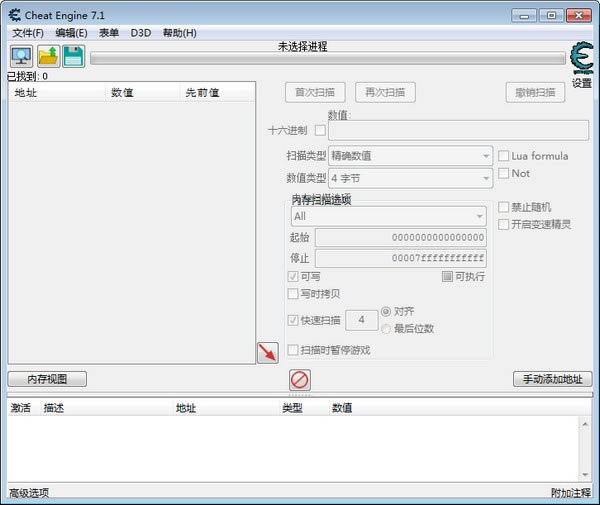This screenshot has width=600, height=505.
Task: Open 高级选项 advanced options
Action: [x=29, y=493]
